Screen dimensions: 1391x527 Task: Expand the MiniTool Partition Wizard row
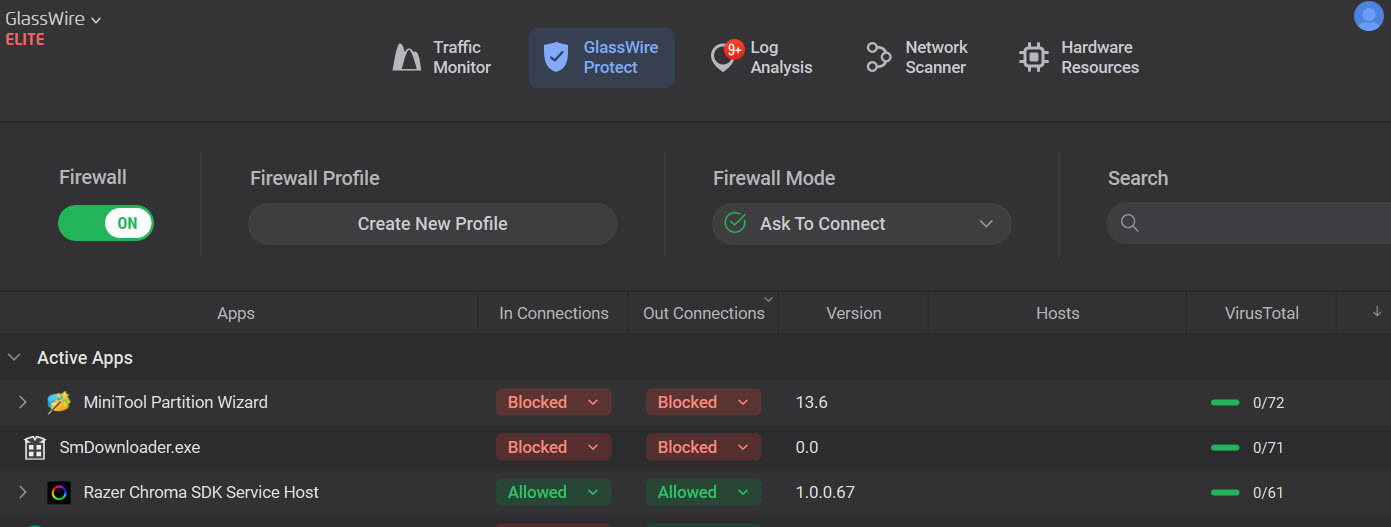click(x=23, y=402)
